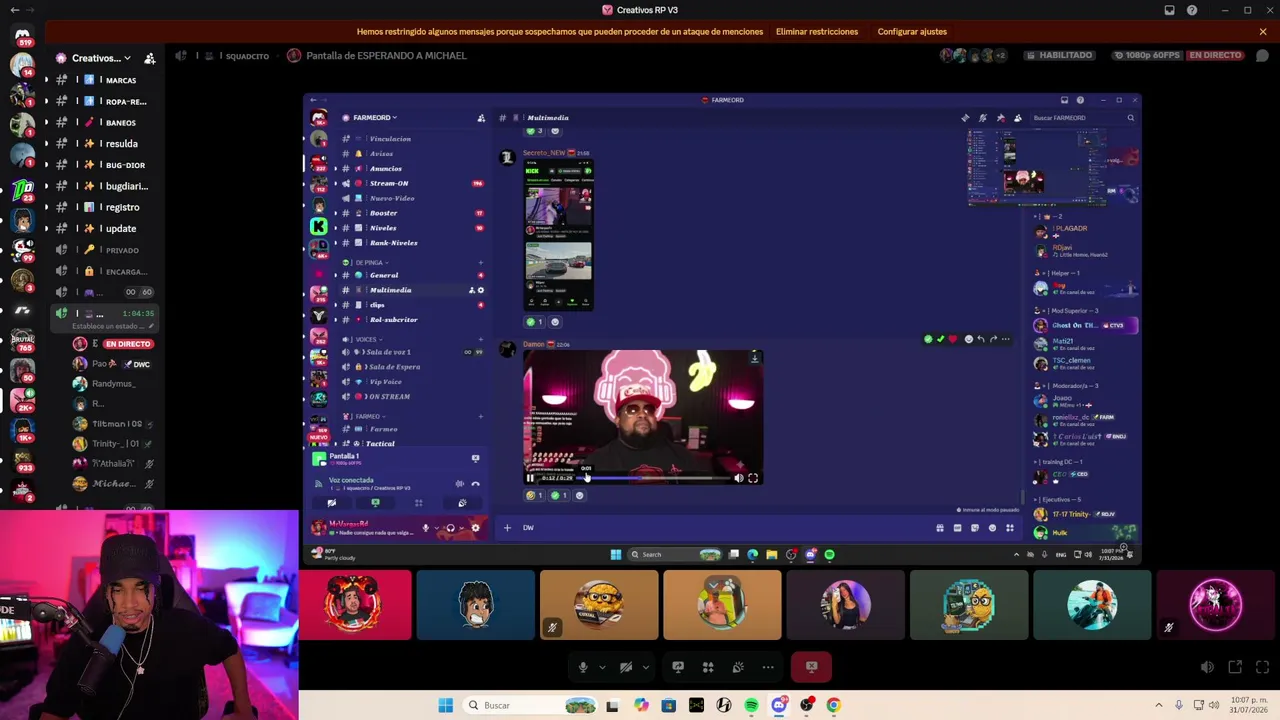Open the BANEOS channel
This screenshot has height=720, width=1280.
pyautogui.click(x=104, y=122)
